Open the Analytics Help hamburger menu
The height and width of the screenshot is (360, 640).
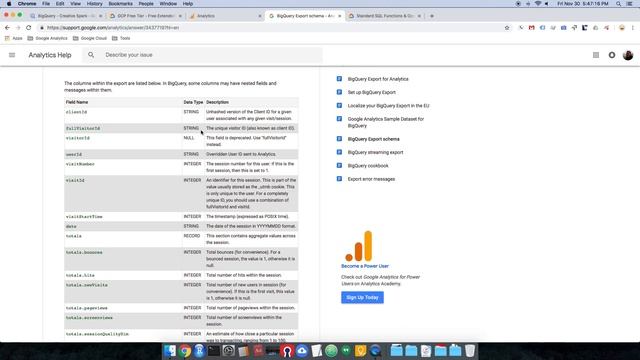point(12,55)
